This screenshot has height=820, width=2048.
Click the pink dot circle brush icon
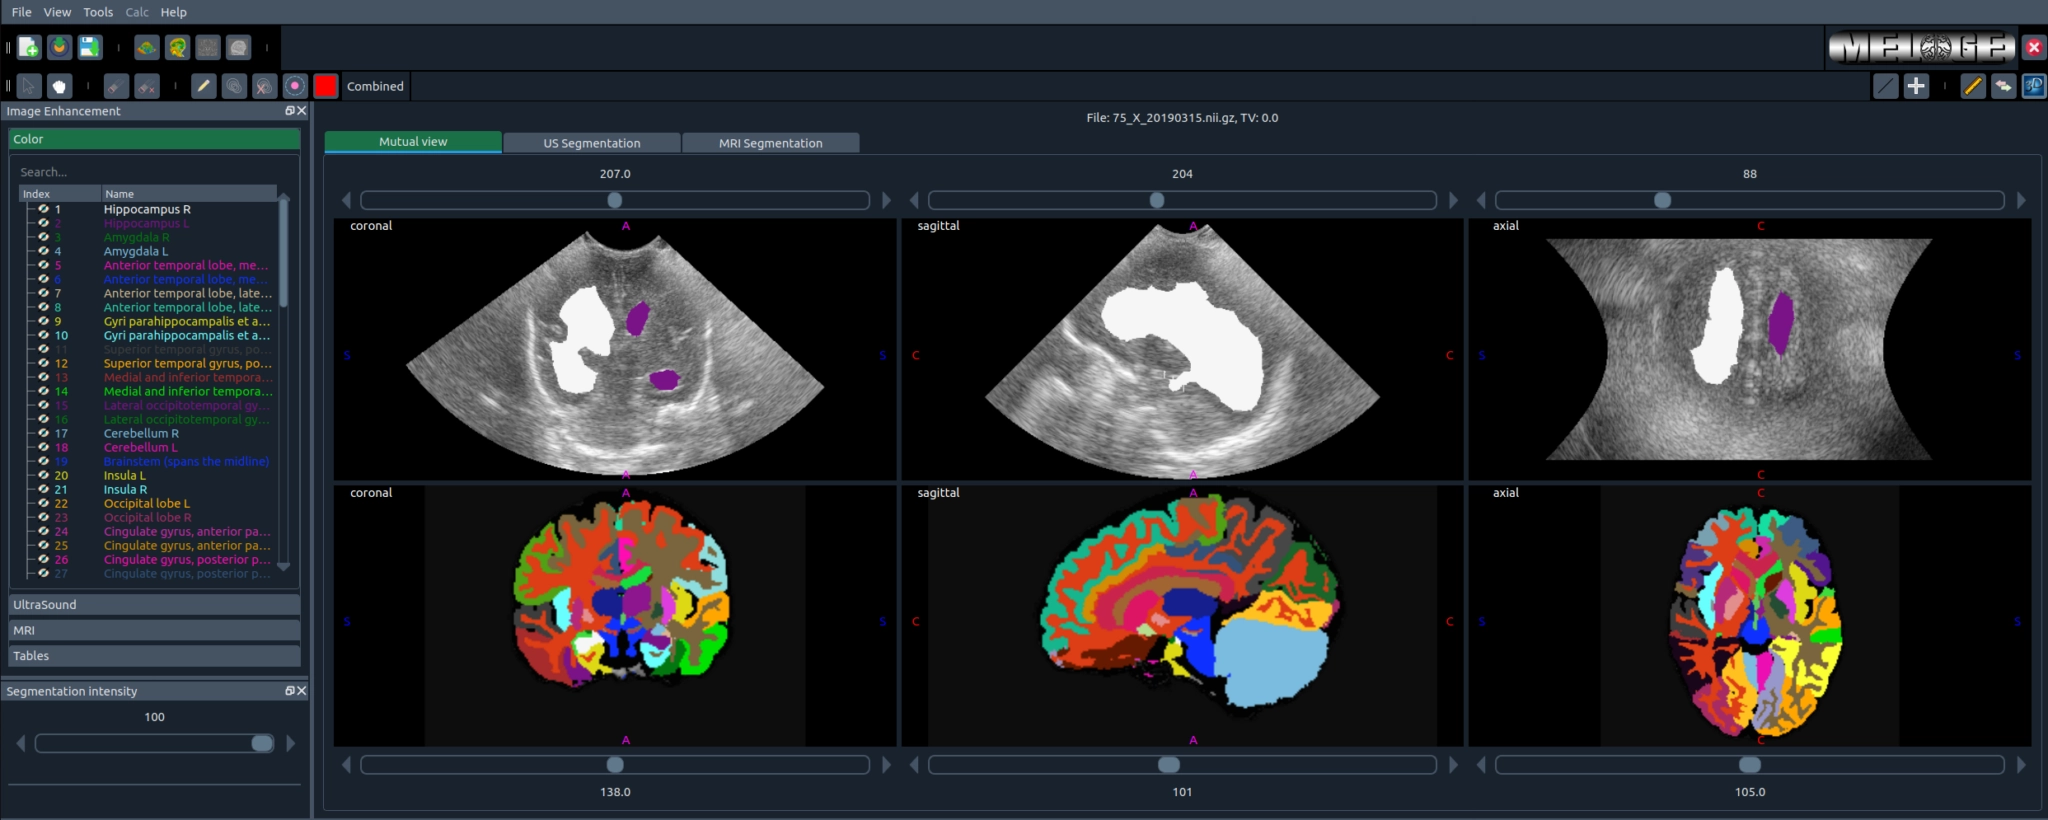tap(295, 86)
